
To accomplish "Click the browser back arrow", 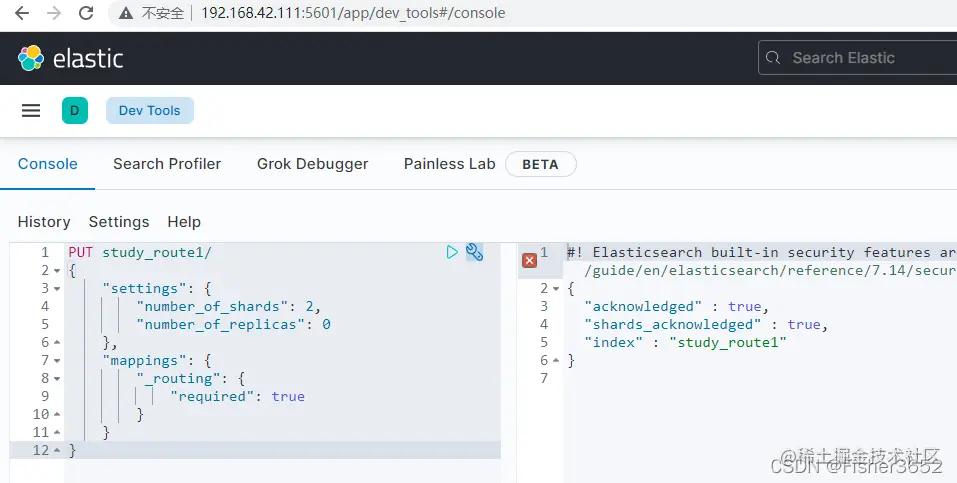I will (x=22, y=13).
